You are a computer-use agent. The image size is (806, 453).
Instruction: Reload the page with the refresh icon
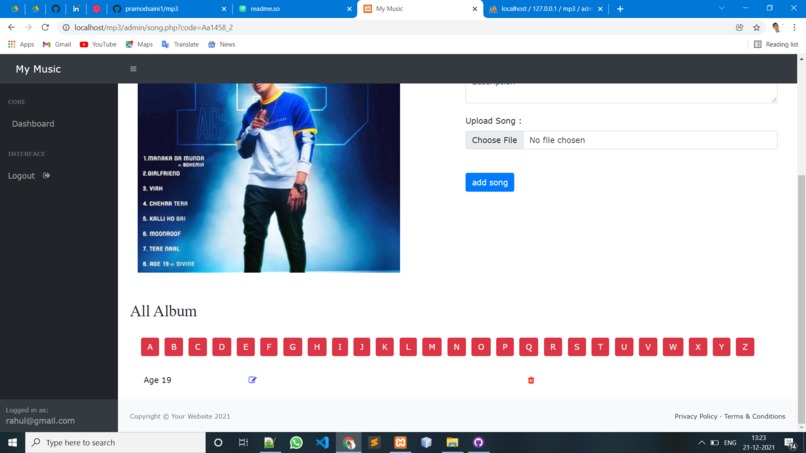tap(45, 27)
